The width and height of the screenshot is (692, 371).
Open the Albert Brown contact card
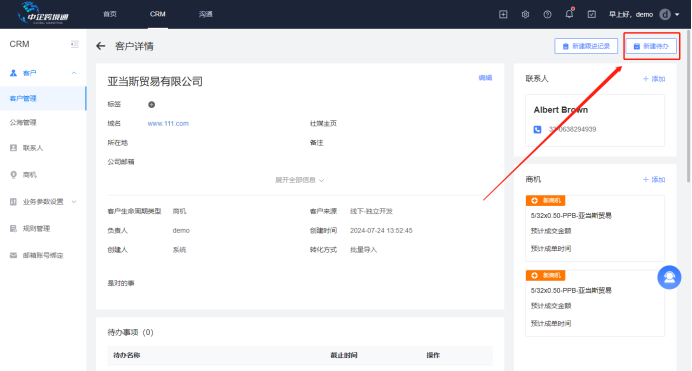click(595, 120)
